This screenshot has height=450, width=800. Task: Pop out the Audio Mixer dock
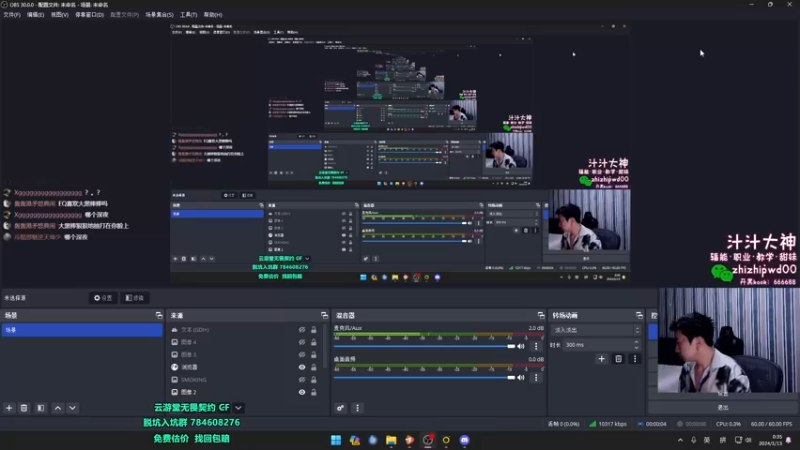tap(541, 315)
